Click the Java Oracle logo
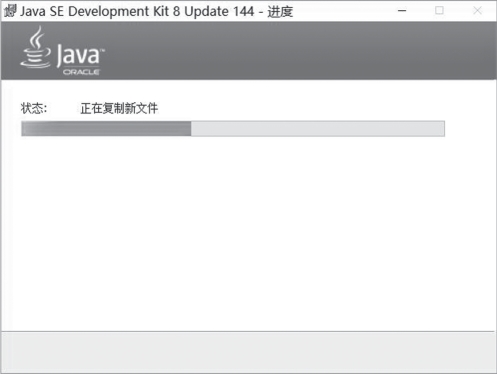The height and width of the screenshot is (374, 497). point(62,51)
